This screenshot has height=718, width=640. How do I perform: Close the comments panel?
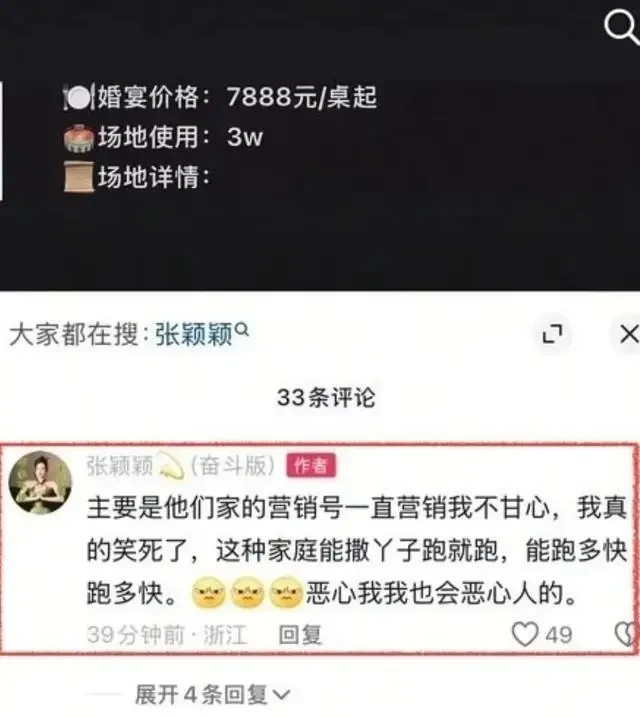629,334
